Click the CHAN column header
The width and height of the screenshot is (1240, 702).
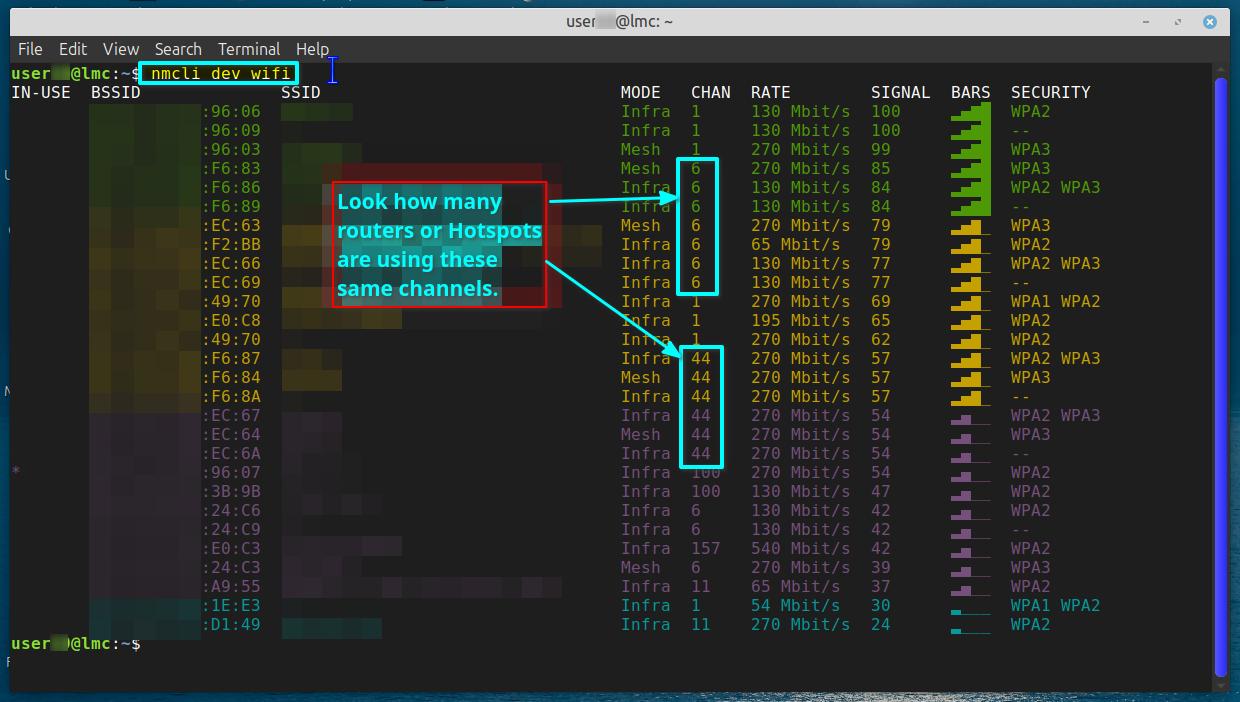click(x=711, y=92)
